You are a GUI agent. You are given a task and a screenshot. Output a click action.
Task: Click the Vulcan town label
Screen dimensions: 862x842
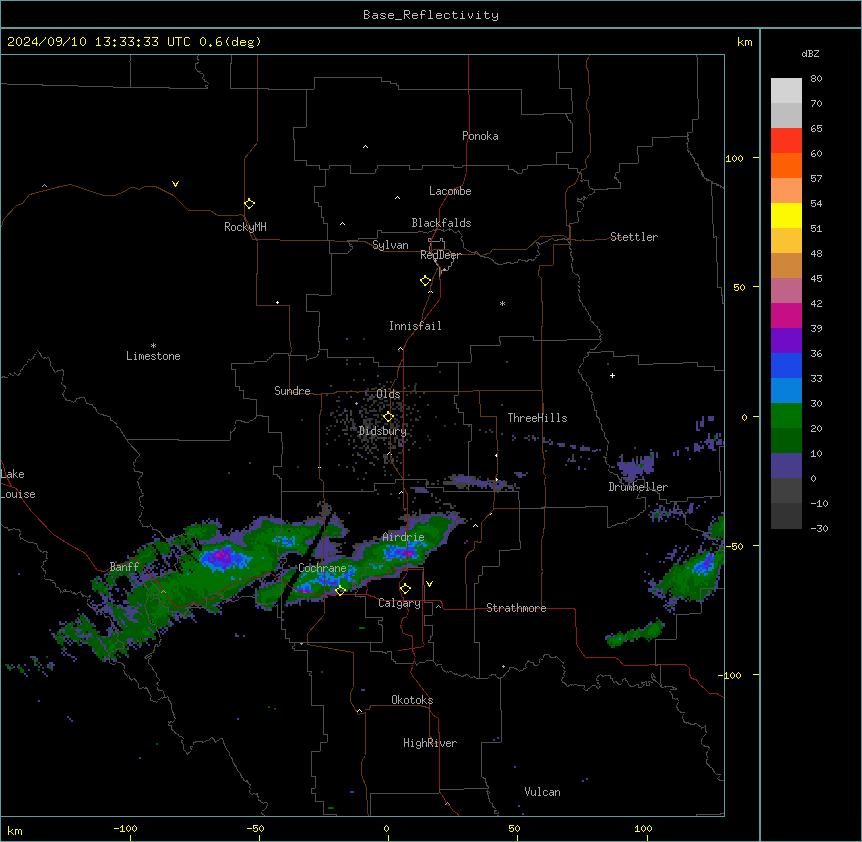click(542, 792)
